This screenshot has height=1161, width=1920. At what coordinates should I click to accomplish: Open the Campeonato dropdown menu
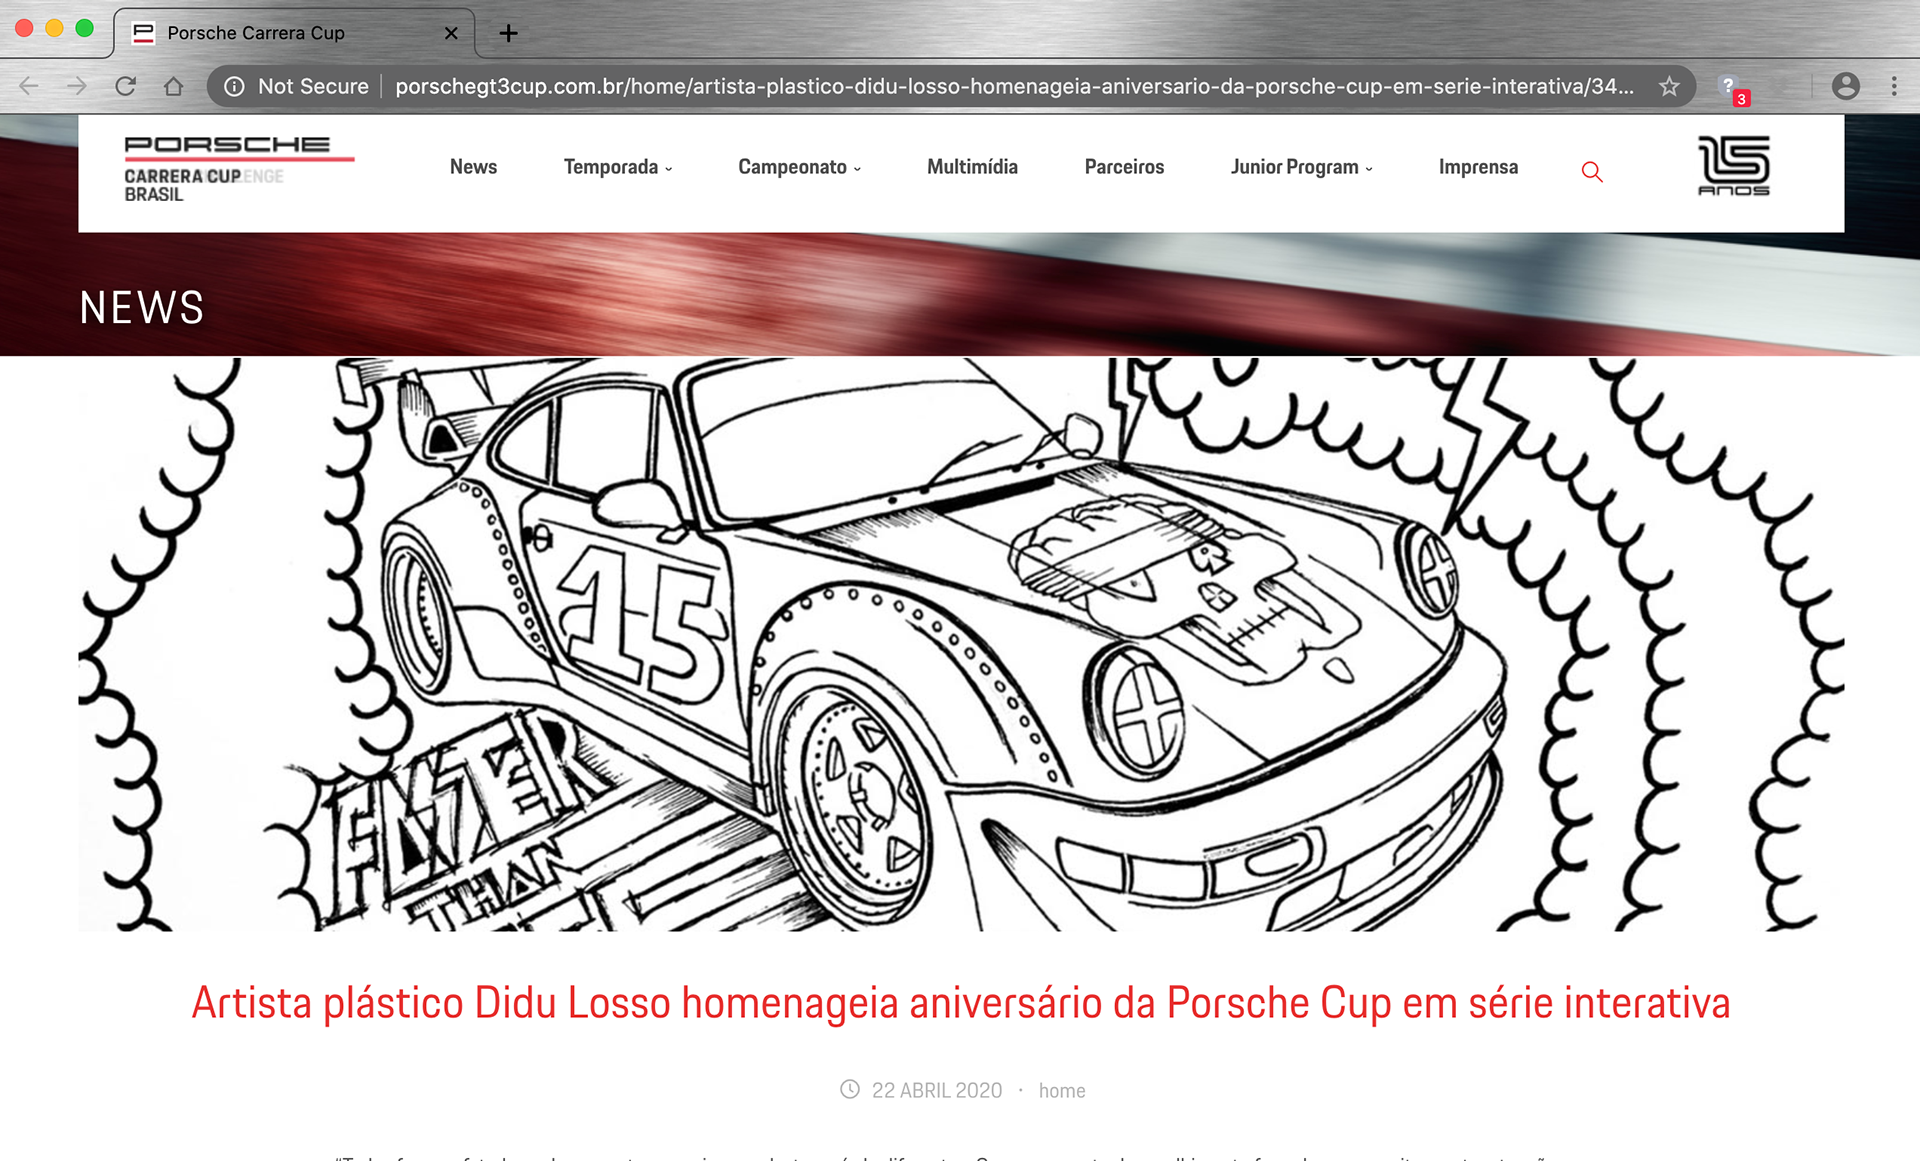pos(798,167)
